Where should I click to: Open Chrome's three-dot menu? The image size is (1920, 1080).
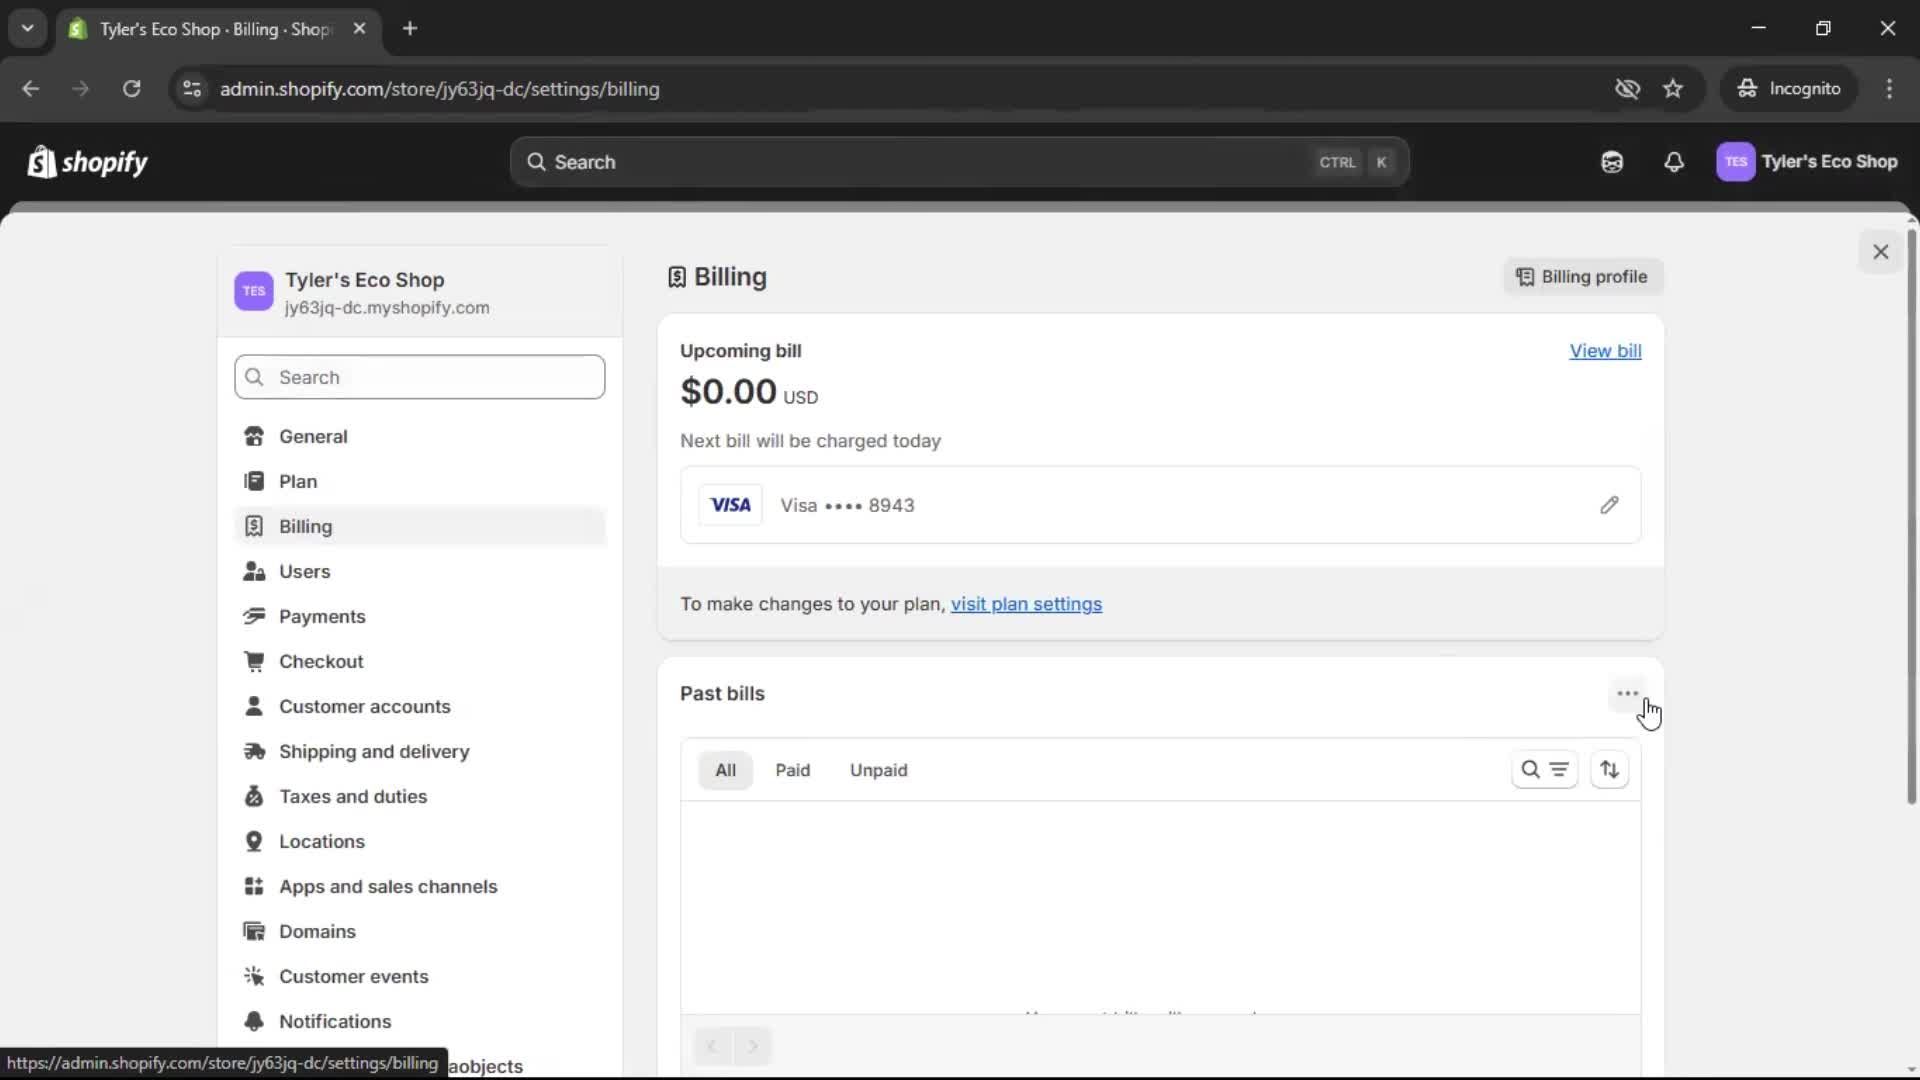tap(1891, 88)
